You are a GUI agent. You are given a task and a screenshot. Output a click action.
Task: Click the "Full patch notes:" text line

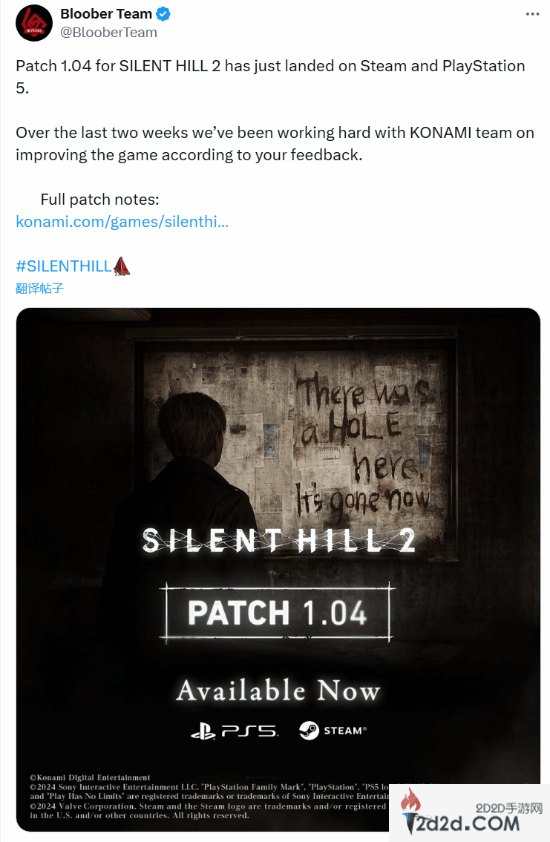coord(100,199)
